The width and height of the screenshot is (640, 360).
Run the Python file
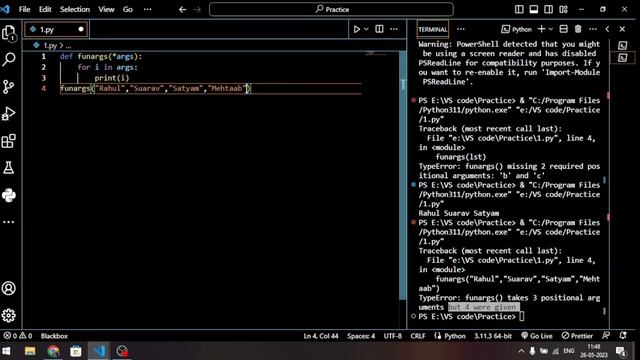click(x=357, y=29)
